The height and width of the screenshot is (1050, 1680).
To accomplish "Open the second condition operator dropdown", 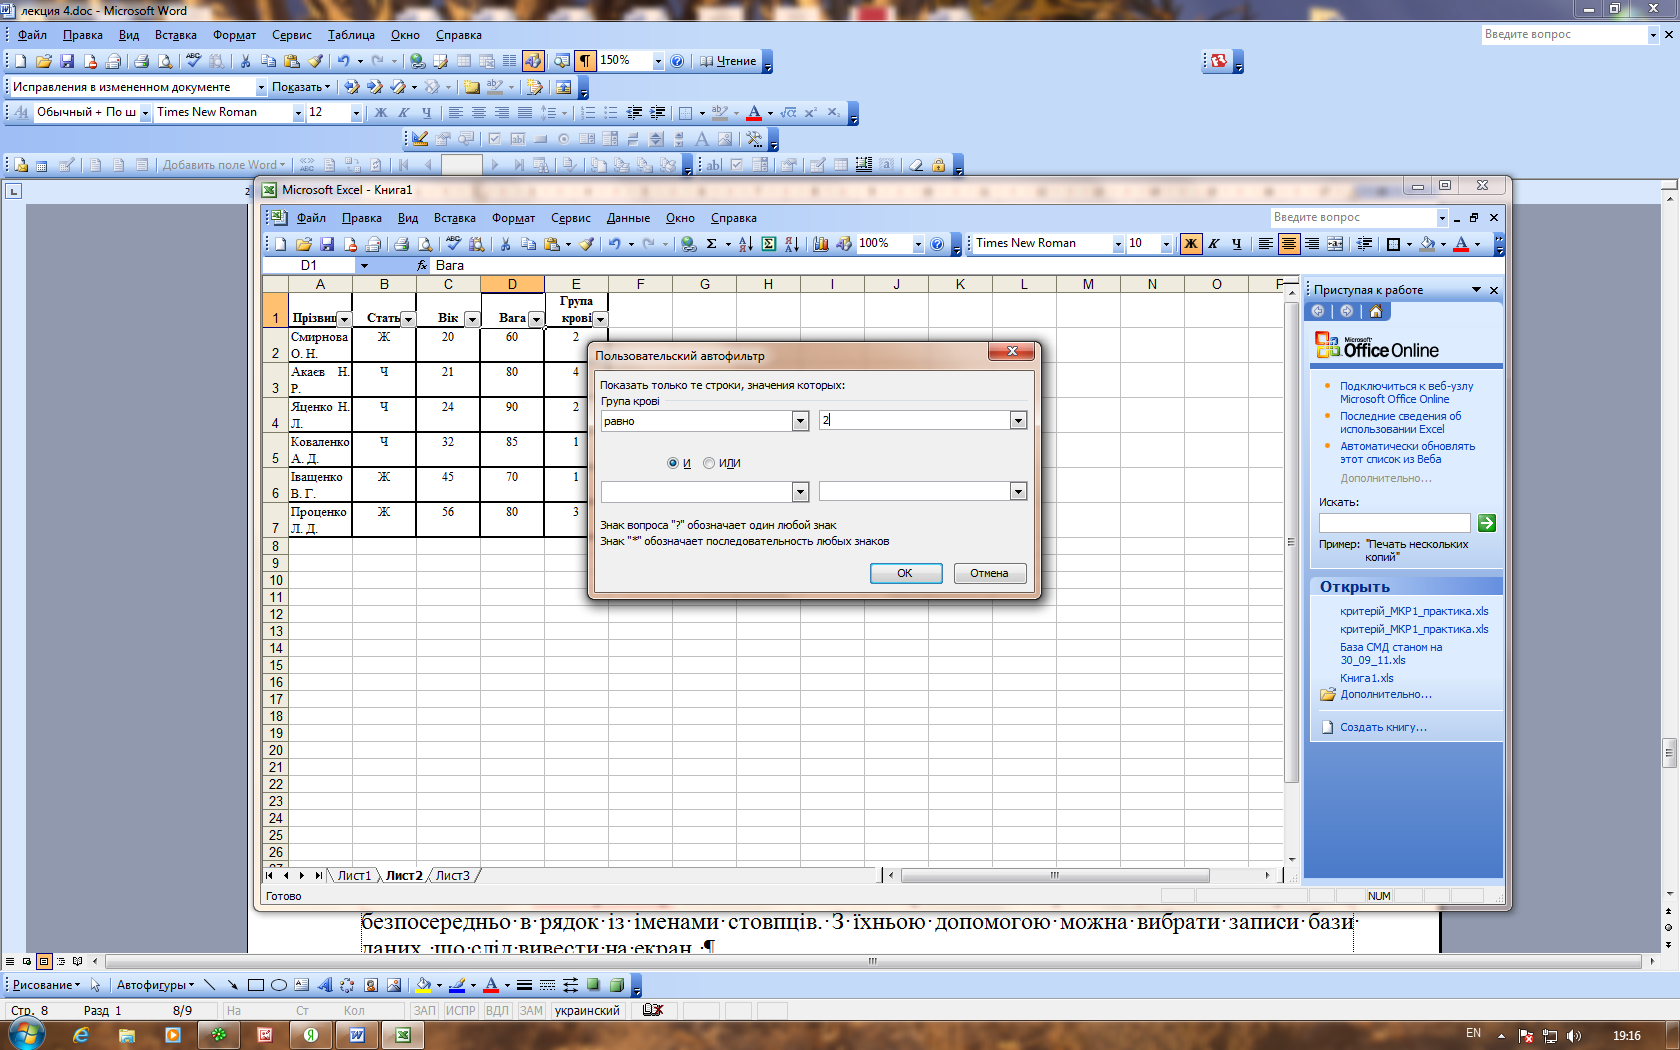I will pos(800,491).
